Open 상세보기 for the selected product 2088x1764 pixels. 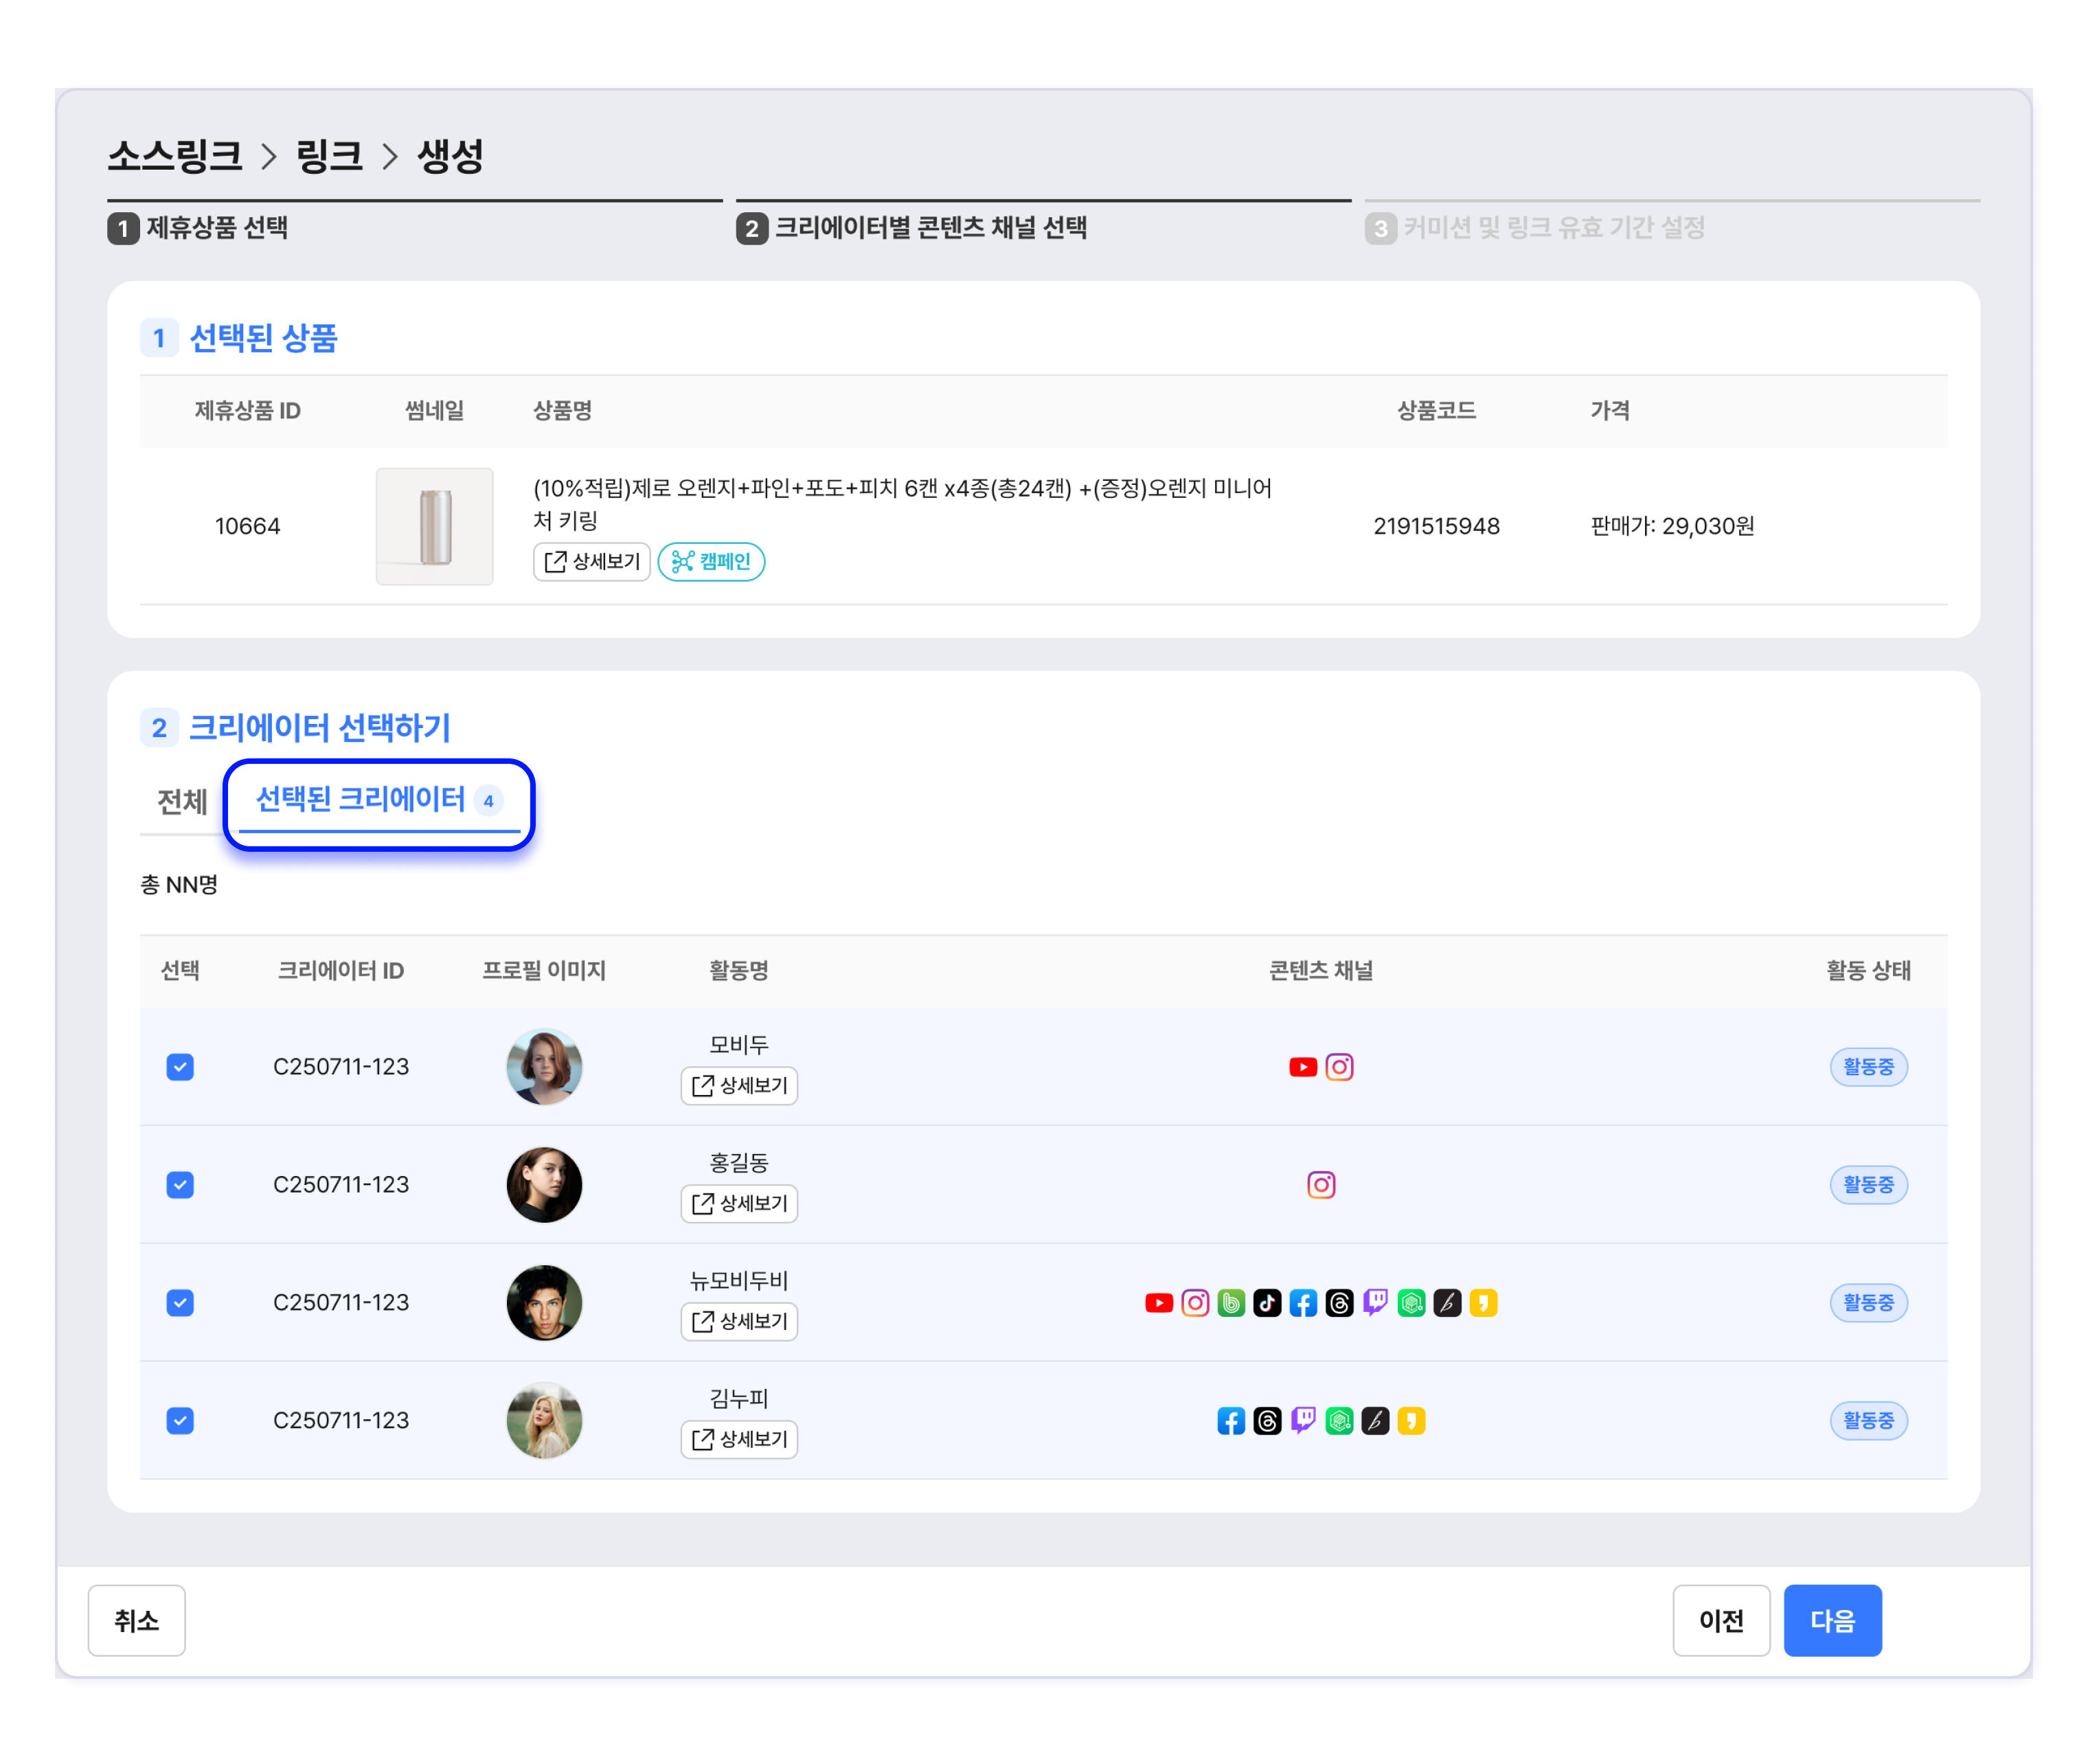(x=591, y=562)
